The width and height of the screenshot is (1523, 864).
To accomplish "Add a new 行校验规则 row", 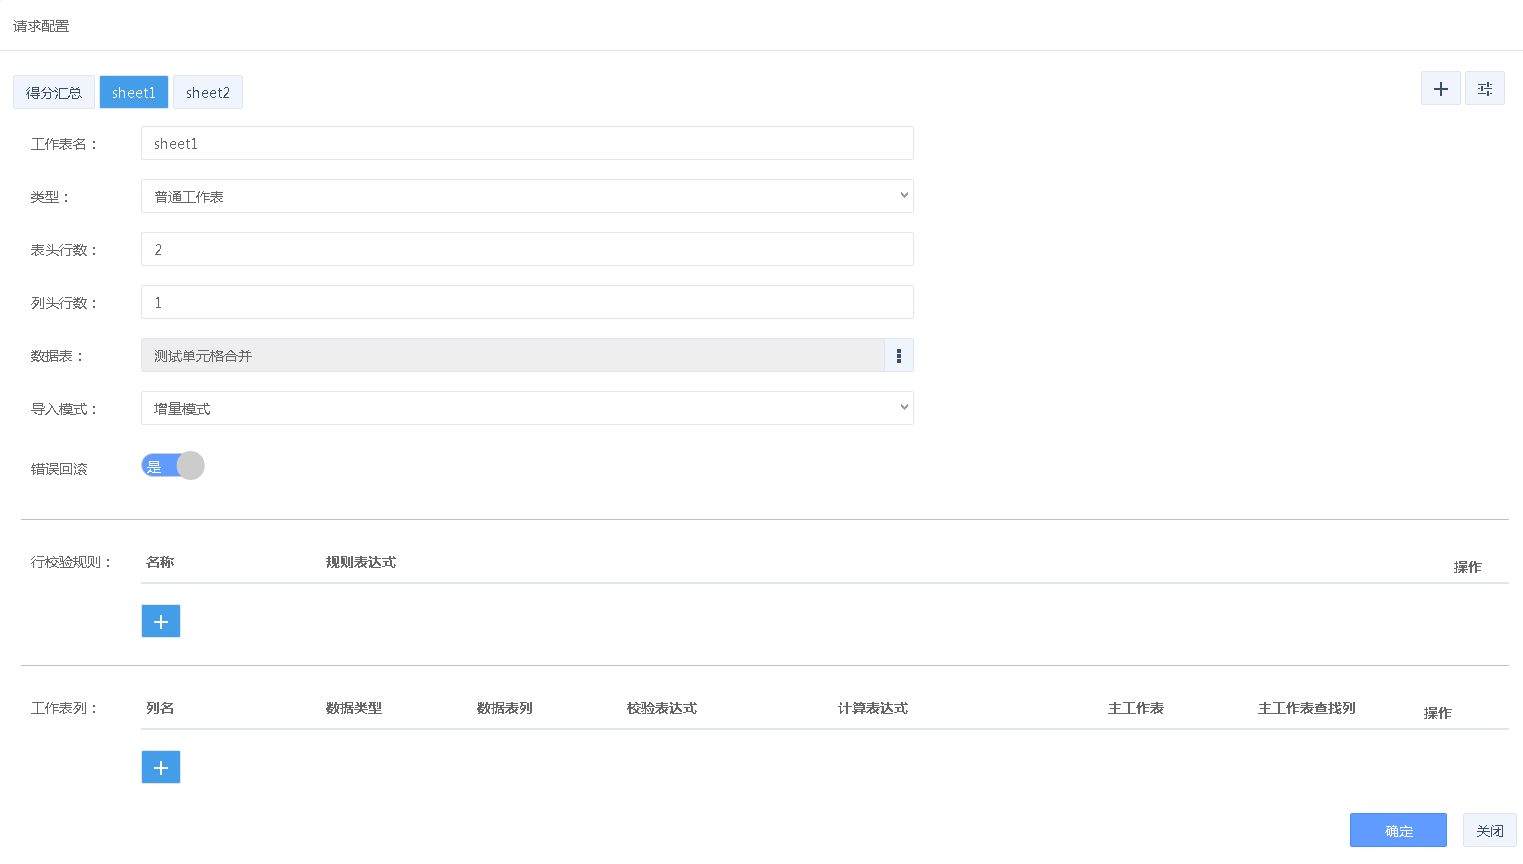I will [160, 621].
